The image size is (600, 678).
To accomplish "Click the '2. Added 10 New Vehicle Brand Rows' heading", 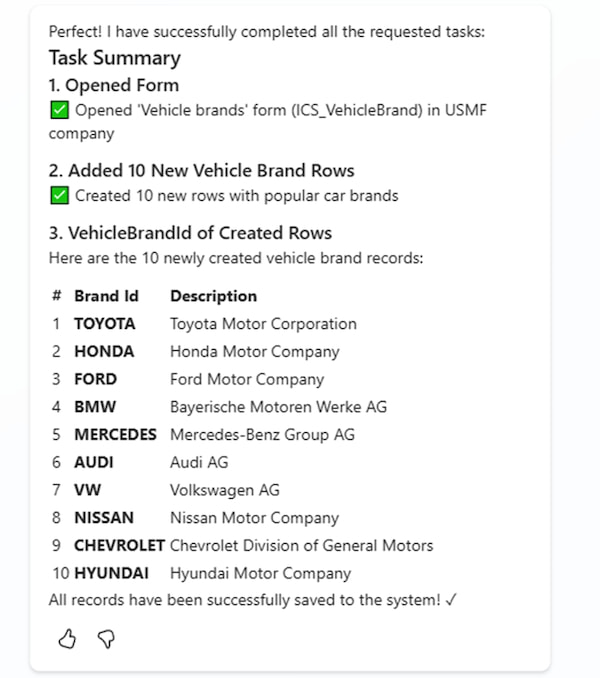I will pos(201,170).
